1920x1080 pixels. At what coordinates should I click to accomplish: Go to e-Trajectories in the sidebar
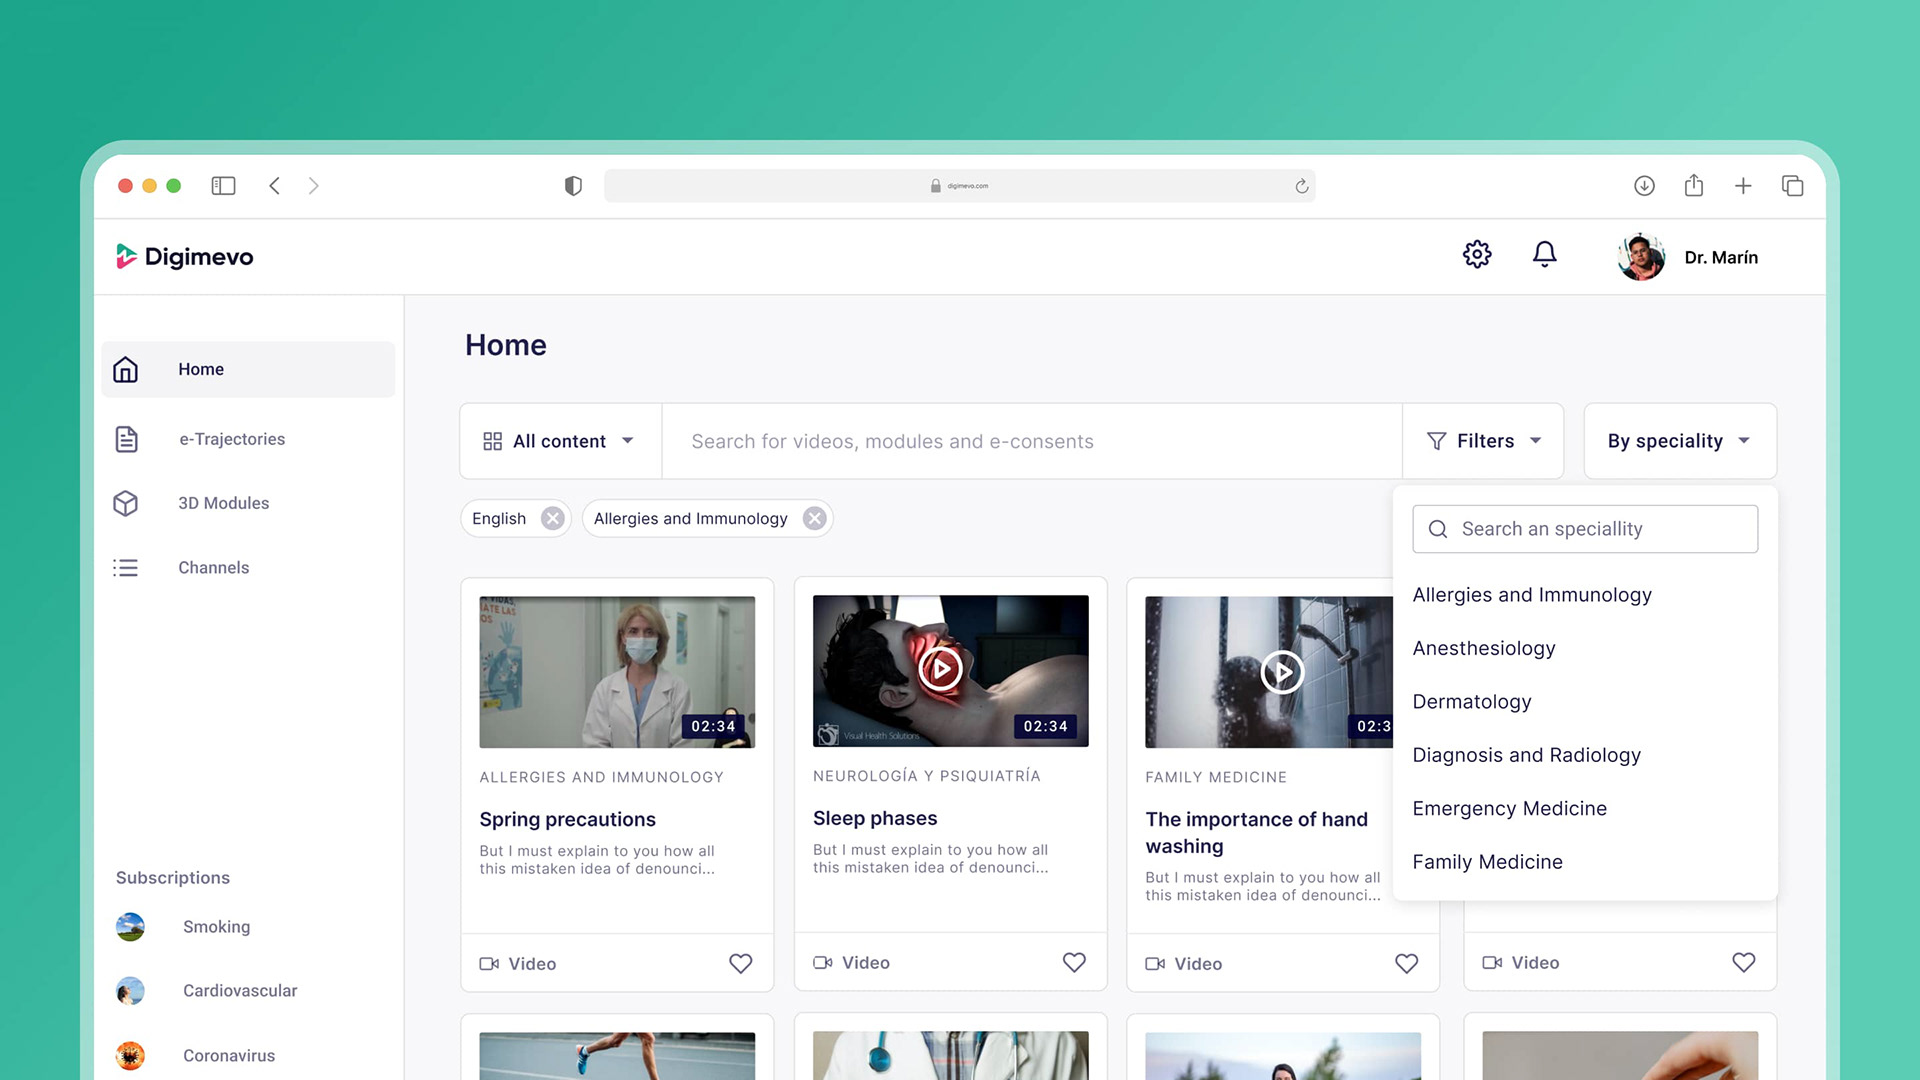231,439
